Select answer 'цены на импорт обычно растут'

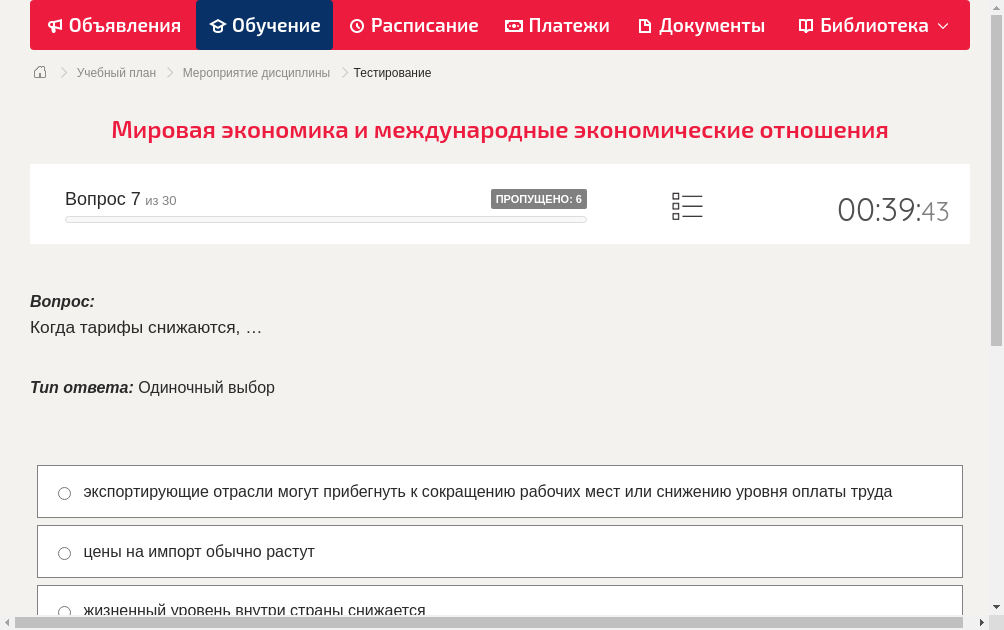click(x=64, y=552)
